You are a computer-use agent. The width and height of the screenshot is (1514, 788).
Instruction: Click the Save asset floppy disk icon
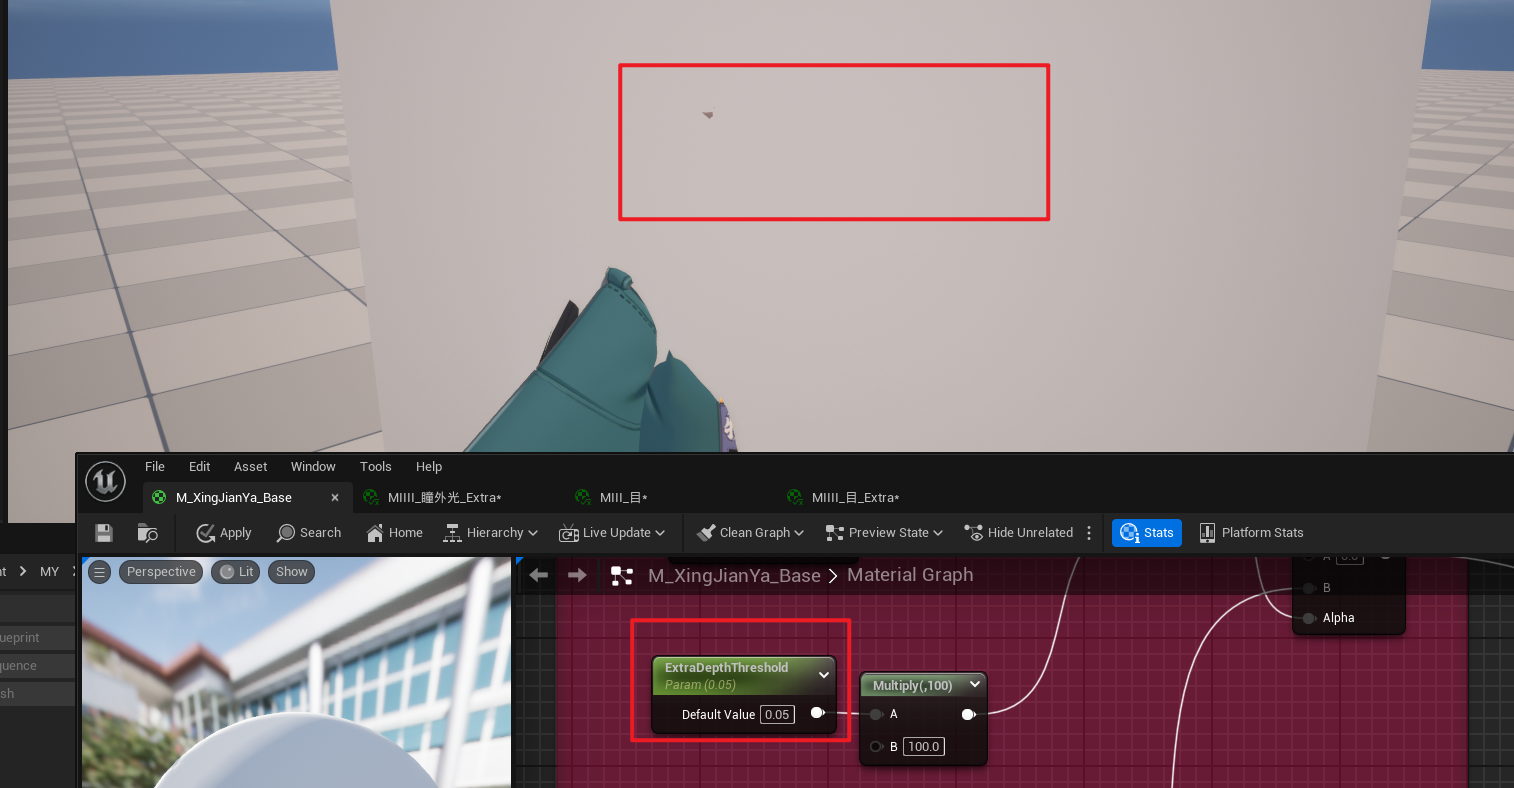pos(104,533)
